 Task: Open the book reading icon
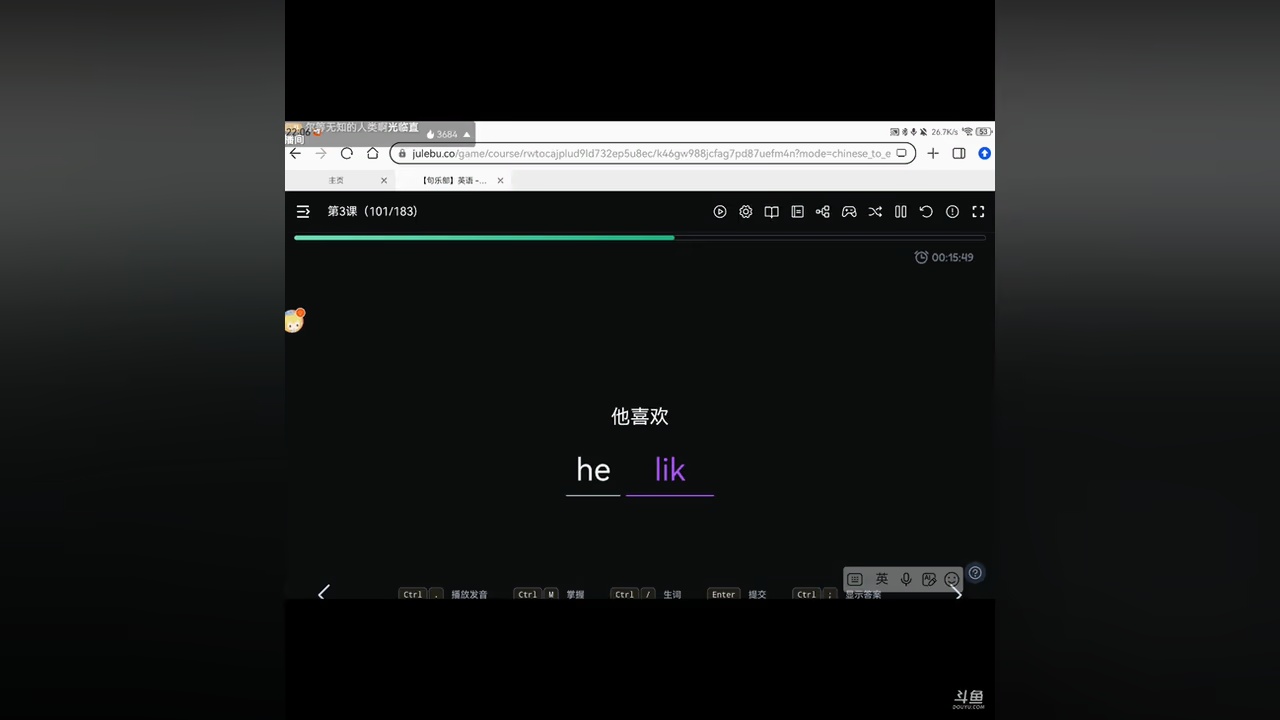pyautogui.click(x=772, y=212)
